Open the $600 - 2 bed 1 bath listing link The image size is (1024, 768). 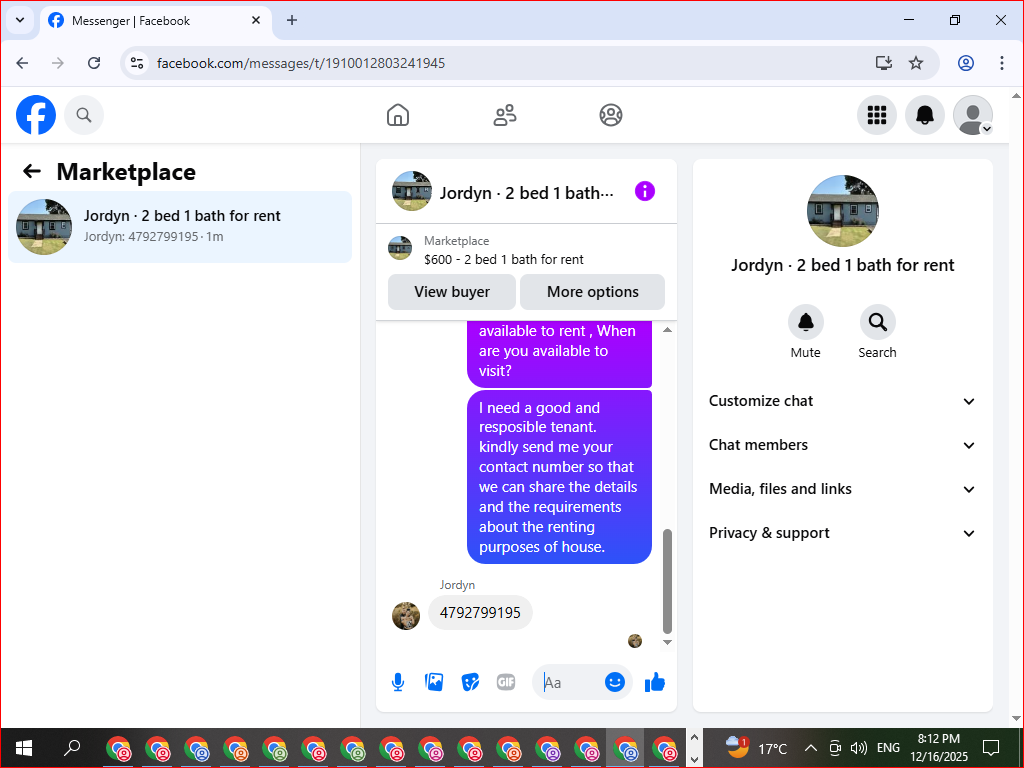point(504,259)
